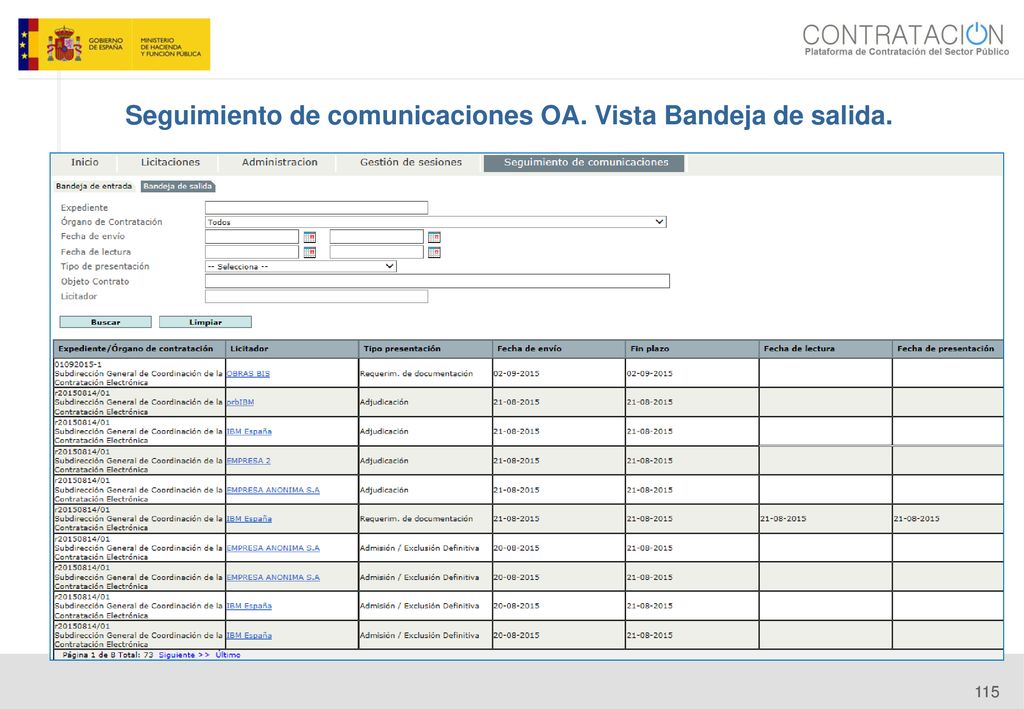Click the Fecha de envío cell 02-09-2015
This screenshot has width=1024, height=709.
click(558, 373)
